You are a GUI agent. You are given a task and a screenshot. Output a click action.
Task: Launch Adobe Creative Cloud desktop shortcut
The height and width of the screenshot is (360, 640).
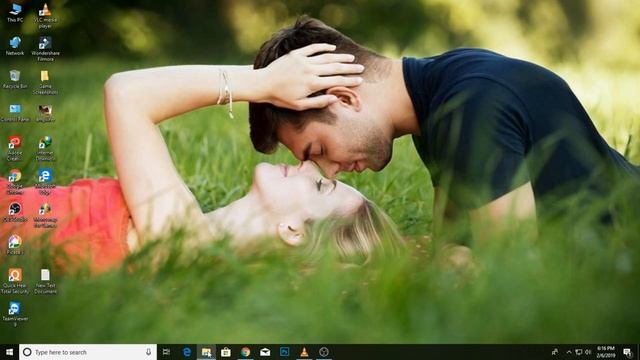(15, 149)
